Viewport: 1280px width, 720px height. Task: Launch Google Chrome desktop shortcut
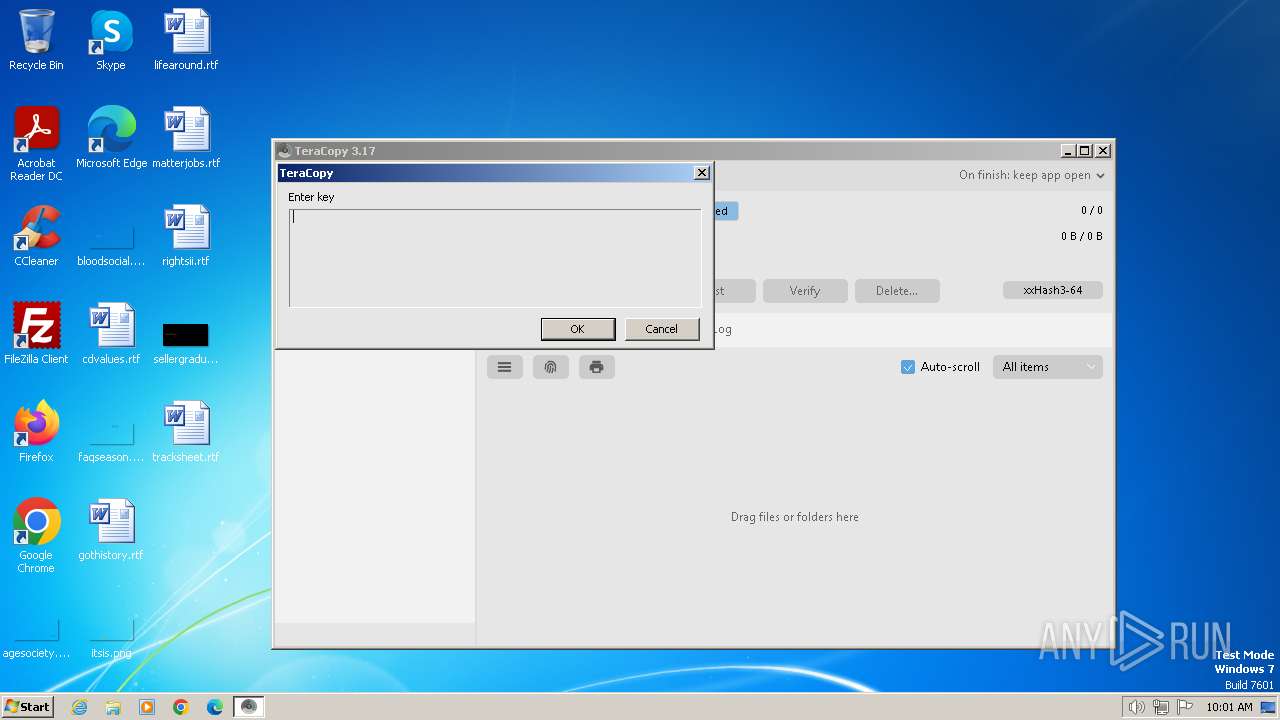[36, 536]
